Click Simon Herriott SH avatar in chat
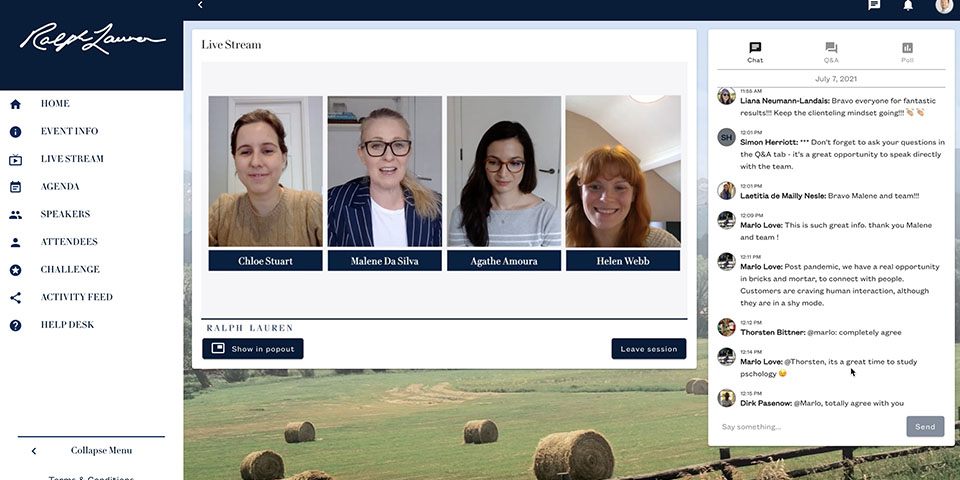The image size is (960, 480). point(726,137)
